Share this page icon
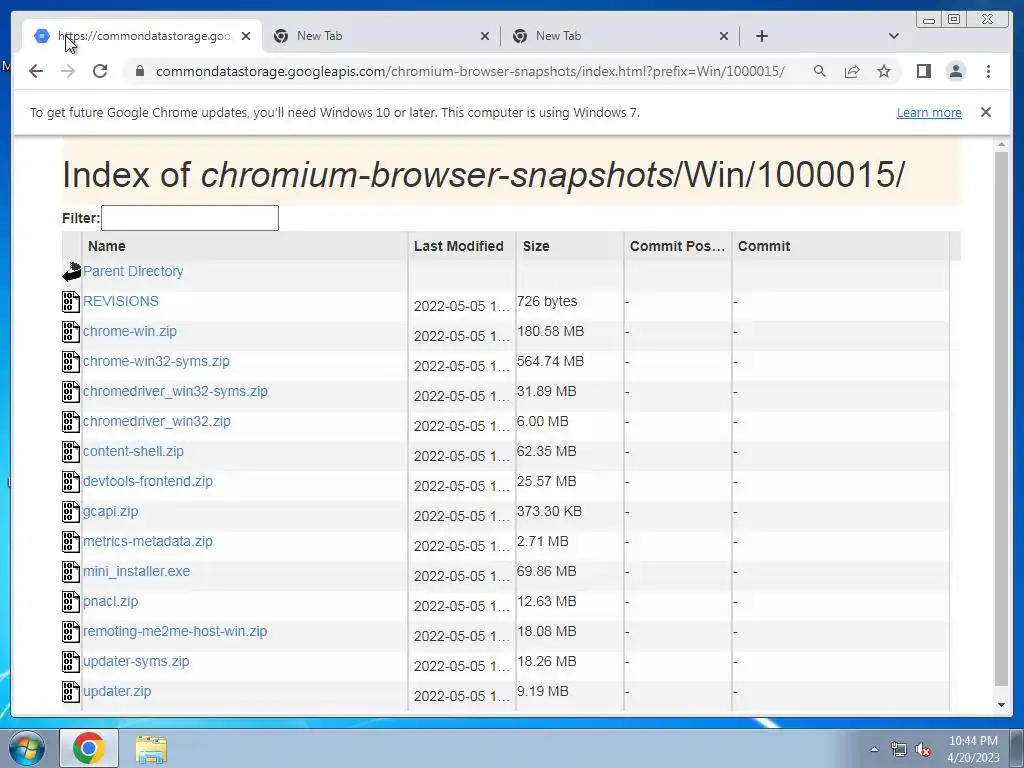Screen dimensions: 1024x768 852,71
